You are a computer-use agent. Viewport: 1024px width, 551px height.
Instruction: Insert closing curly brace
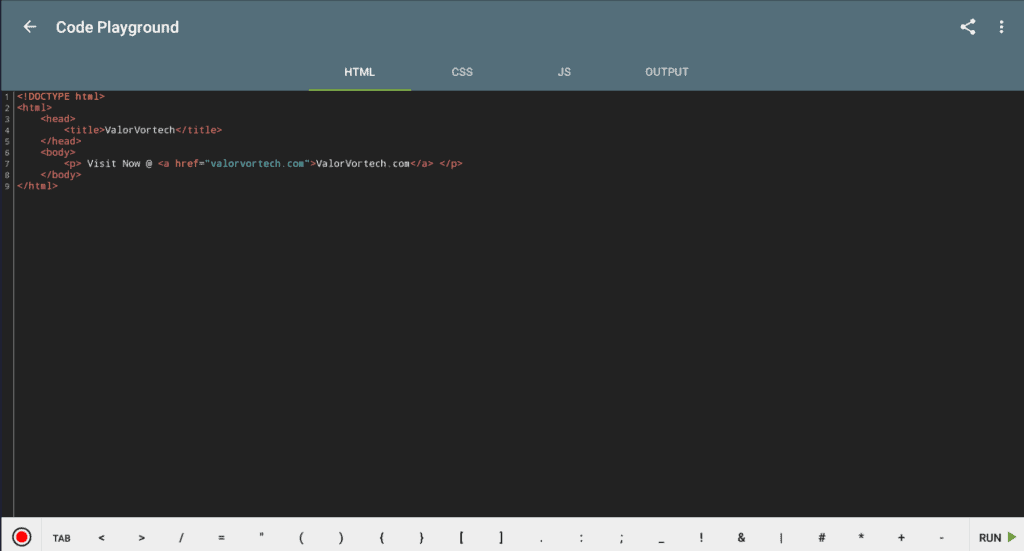[x=421, y=538]
